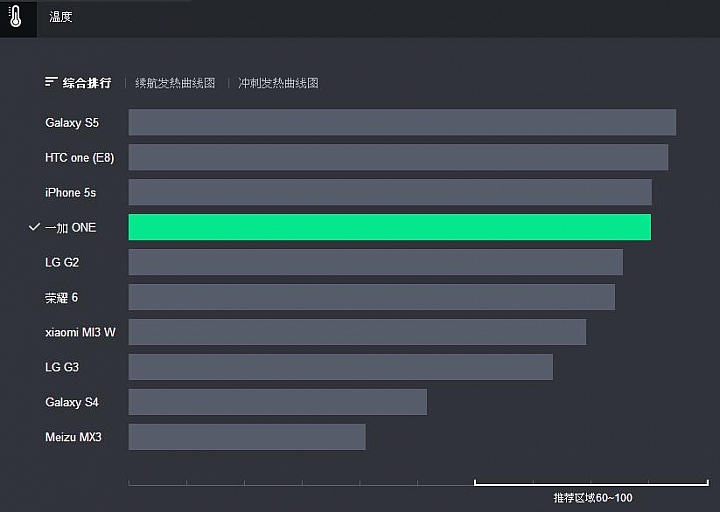
Task: Click the thermometer temperature icon
Action: [x=16, y=17]
